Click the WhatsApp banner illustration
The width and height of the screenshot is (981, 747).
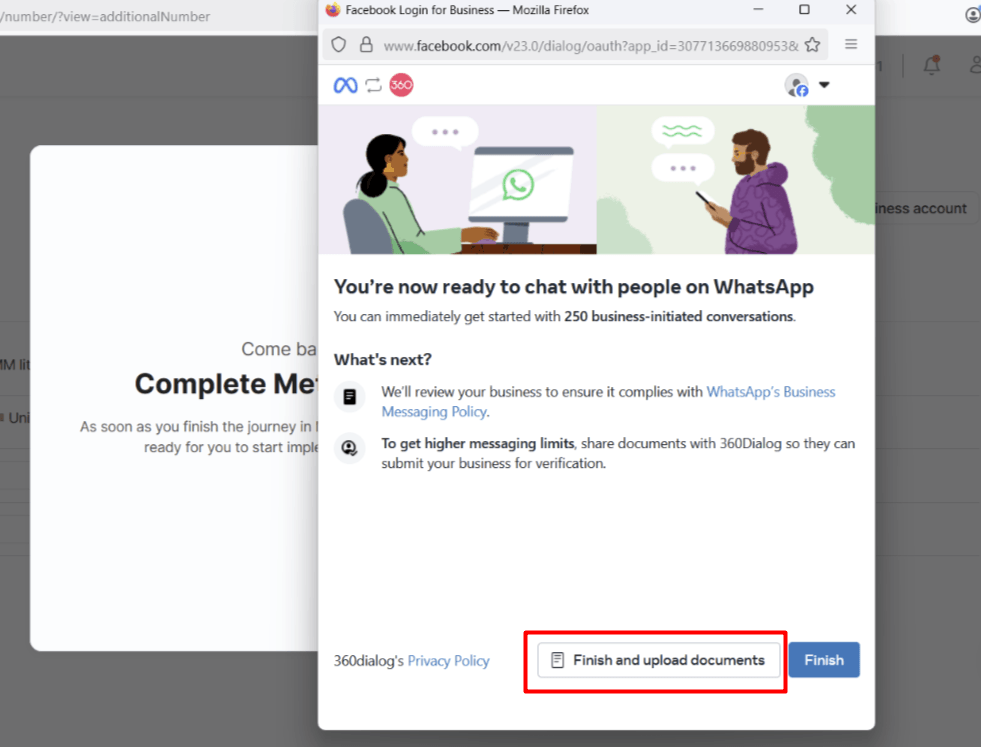coord(596,180)
